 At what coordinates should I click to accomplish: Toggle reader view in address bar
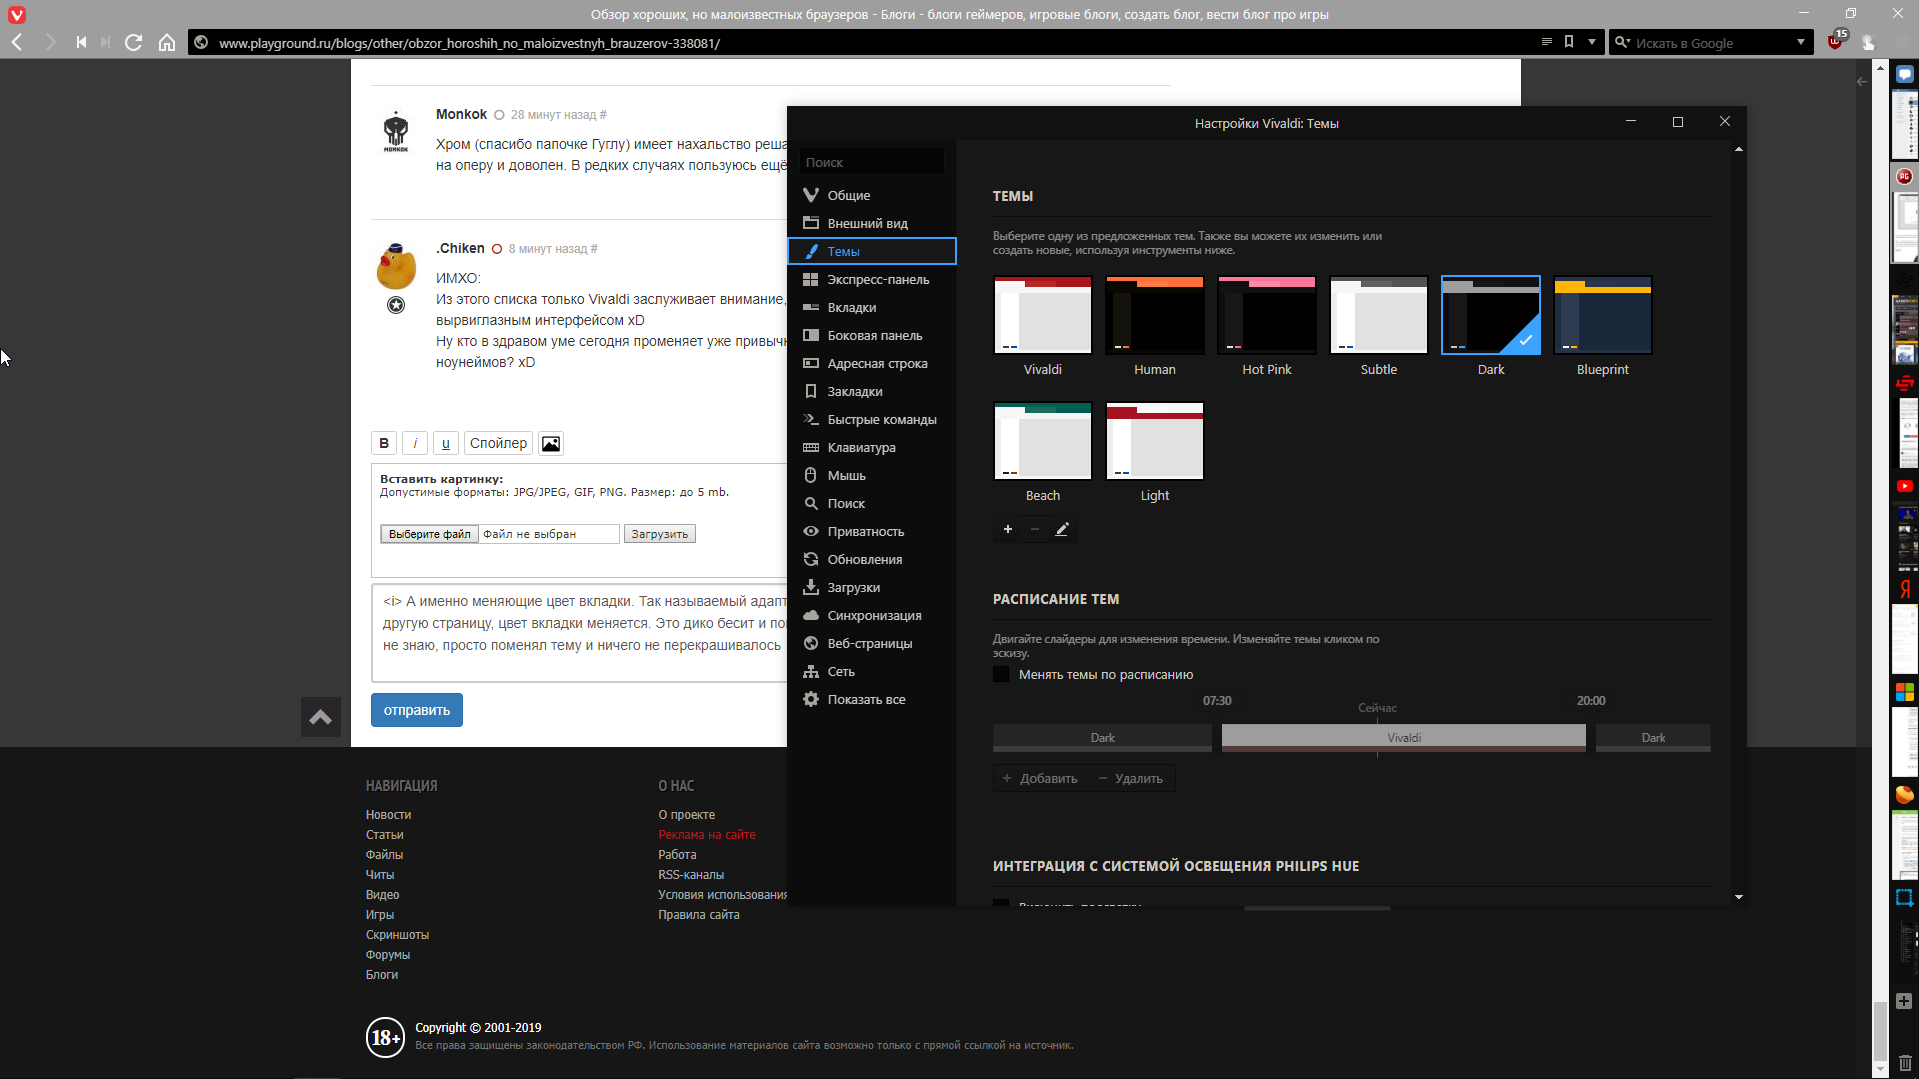pyautogui.click(x=1546, y=42)
